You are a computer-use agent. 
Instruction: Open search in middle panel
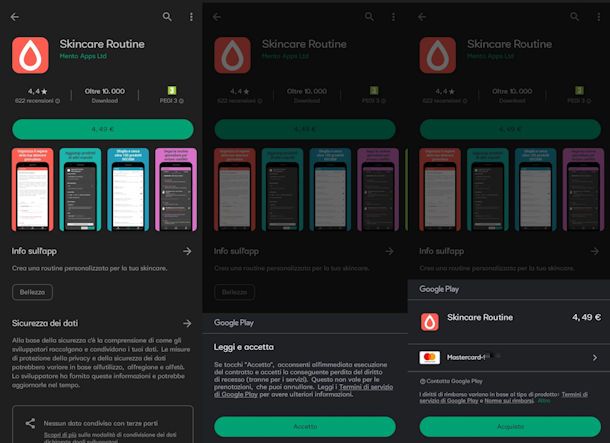(369, 17)
